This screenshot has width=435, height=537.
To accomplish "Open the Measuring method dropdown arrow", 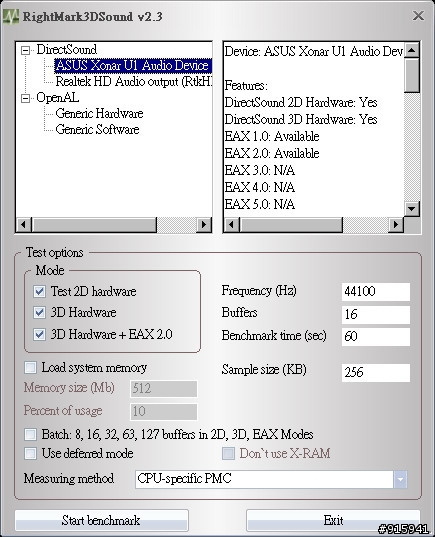I will (400, 479).
